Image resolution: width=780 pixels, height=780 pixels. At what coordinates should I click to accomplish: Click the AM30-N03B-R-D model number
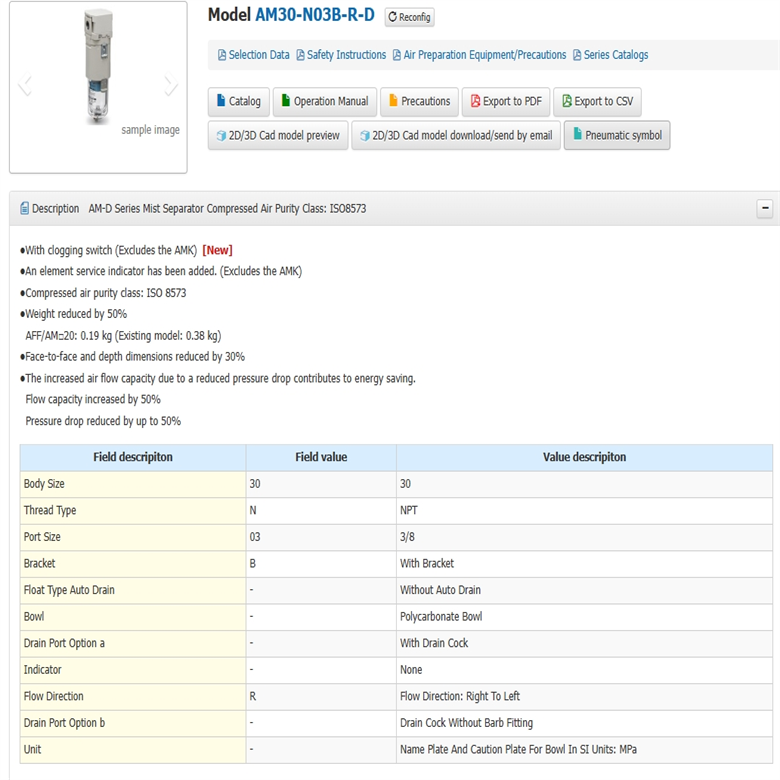(315, 15)
